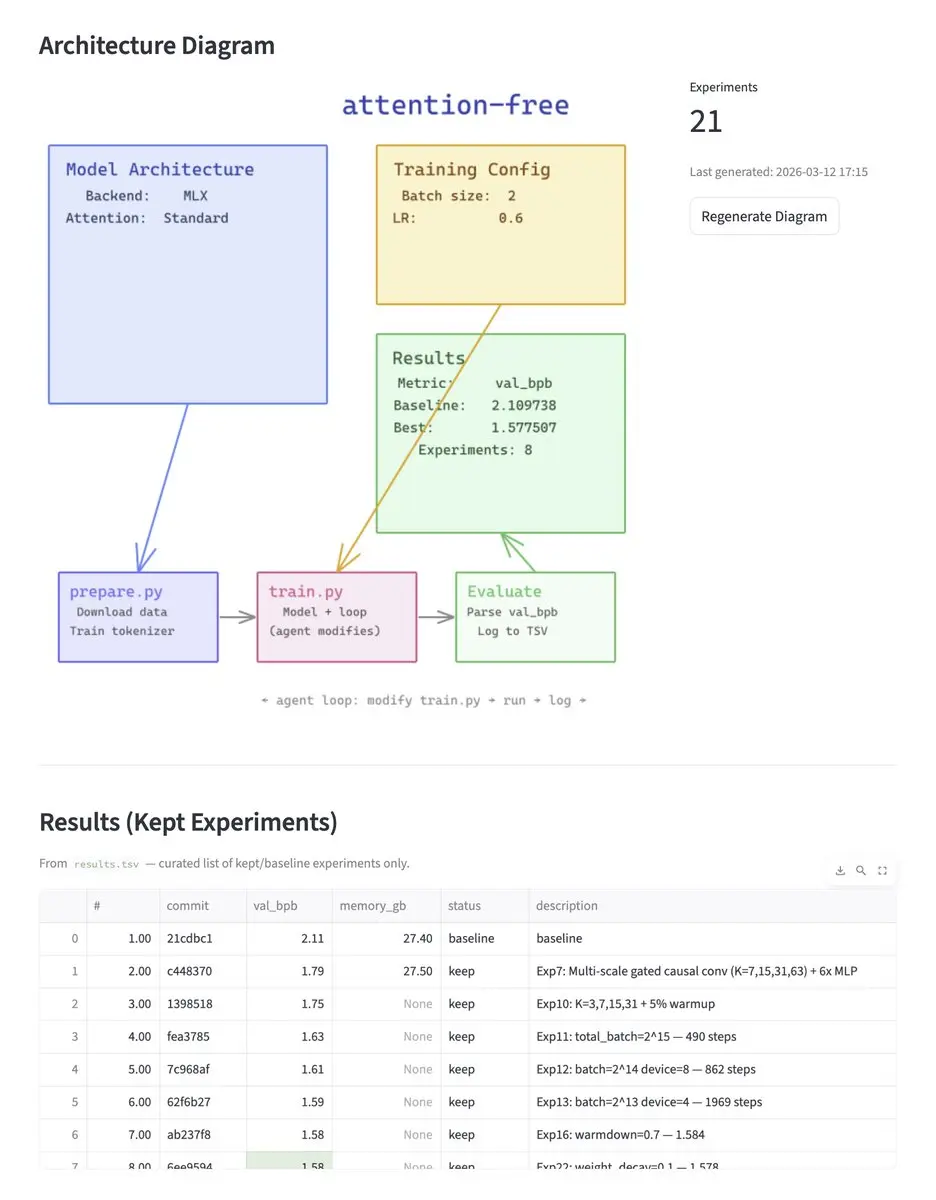Select commit cell fea3785
Screen dimensions: 936x1200
pyautogui.click(x=189, y=1037)
